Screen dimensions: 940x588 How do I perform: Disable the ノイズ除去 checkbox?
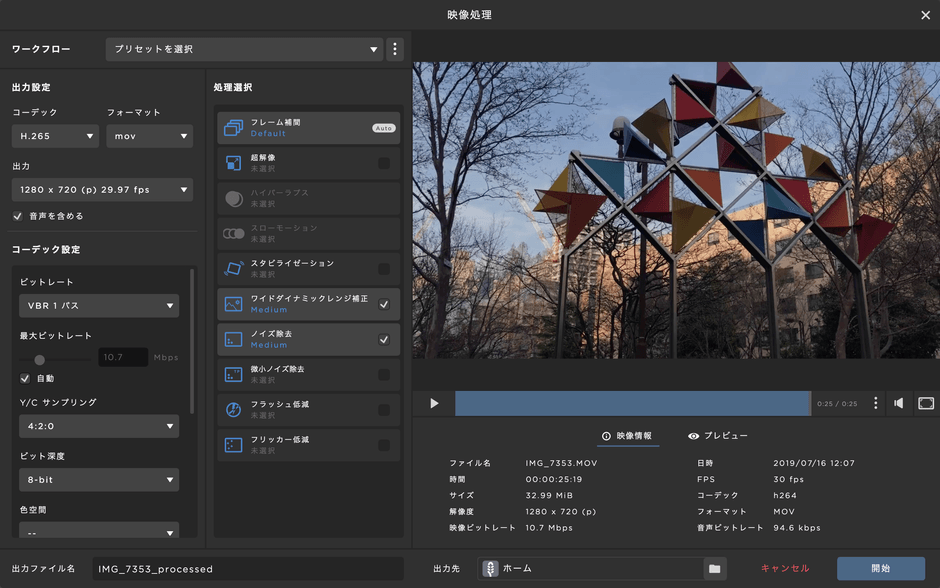(x=384, y=340)
